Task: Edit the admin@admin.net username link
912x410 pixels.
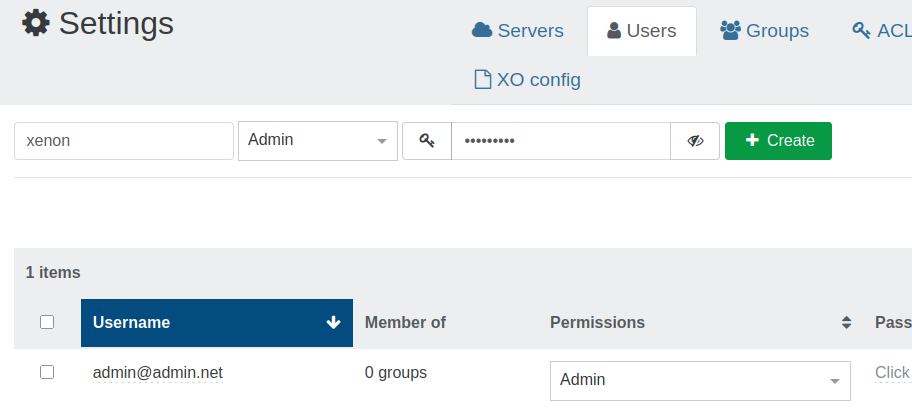Action: [x=157, y=373]
